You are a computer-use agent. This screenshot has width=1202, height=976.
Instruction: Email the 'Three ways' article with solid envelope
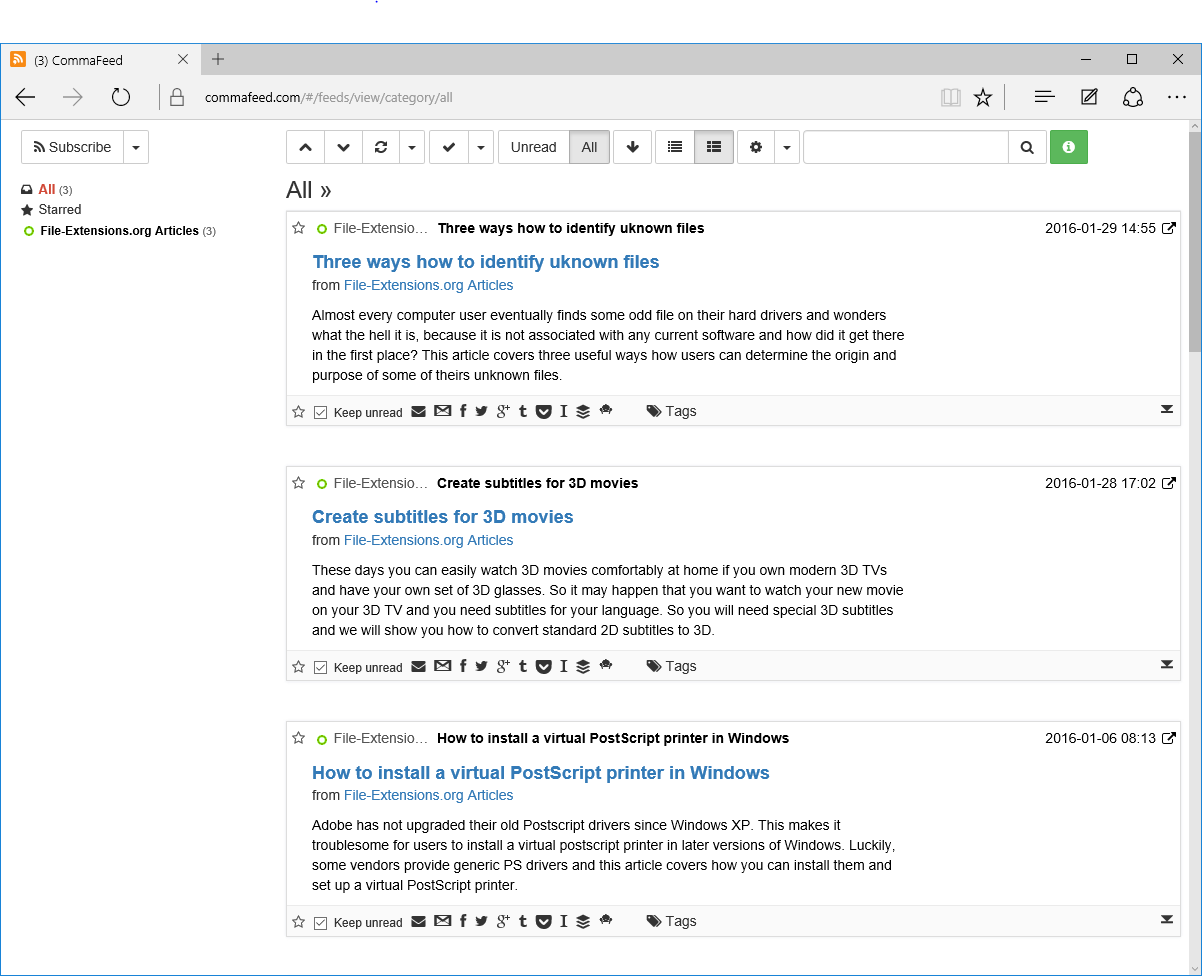click(419, 411)
